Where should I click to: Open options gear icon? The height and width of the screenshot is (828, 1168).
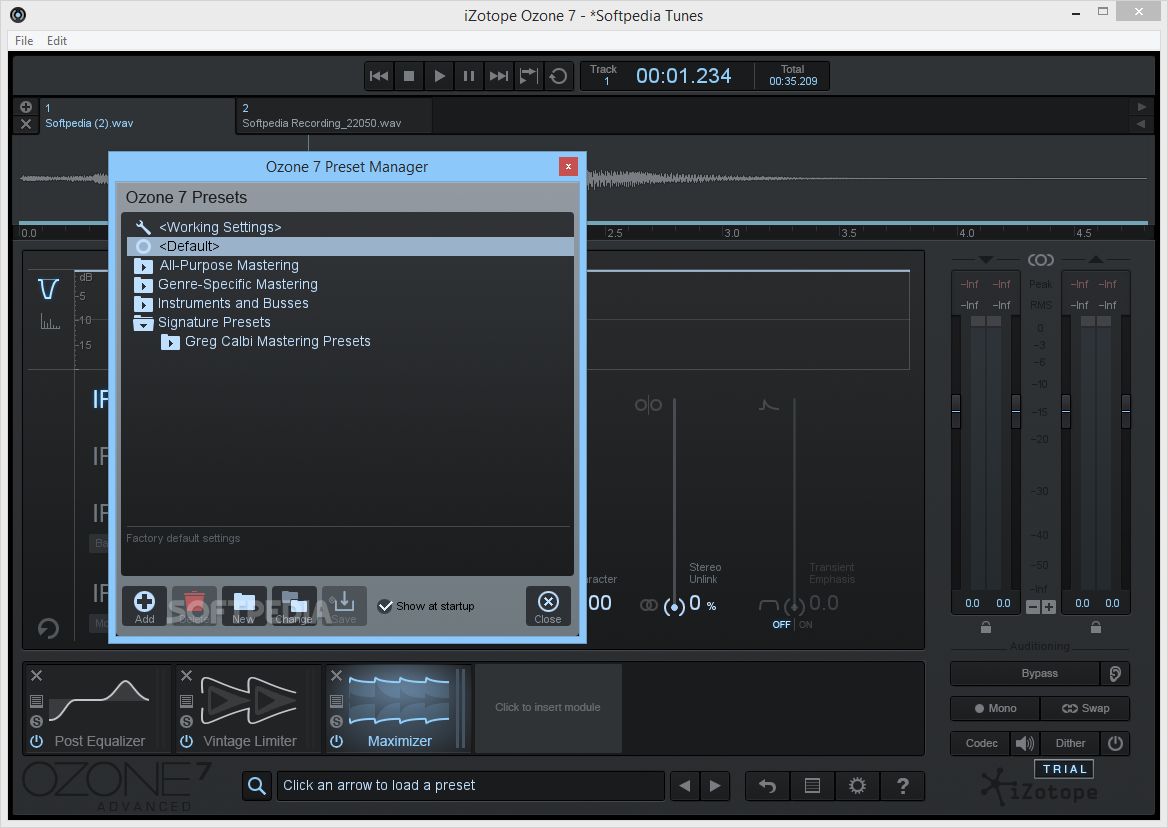coord(857,786)
